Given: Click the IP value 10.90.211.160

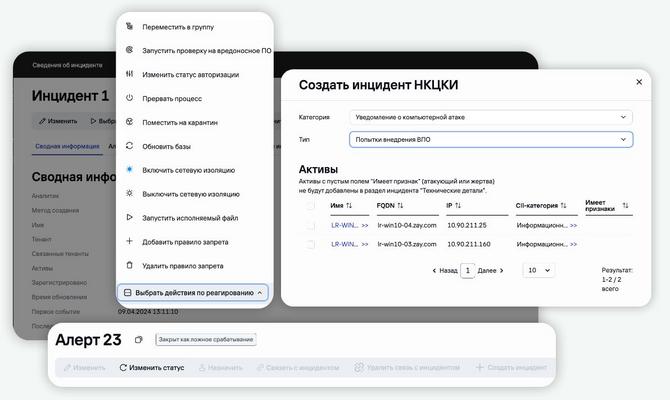Looking at the screenshot, I should coord(469,244).
